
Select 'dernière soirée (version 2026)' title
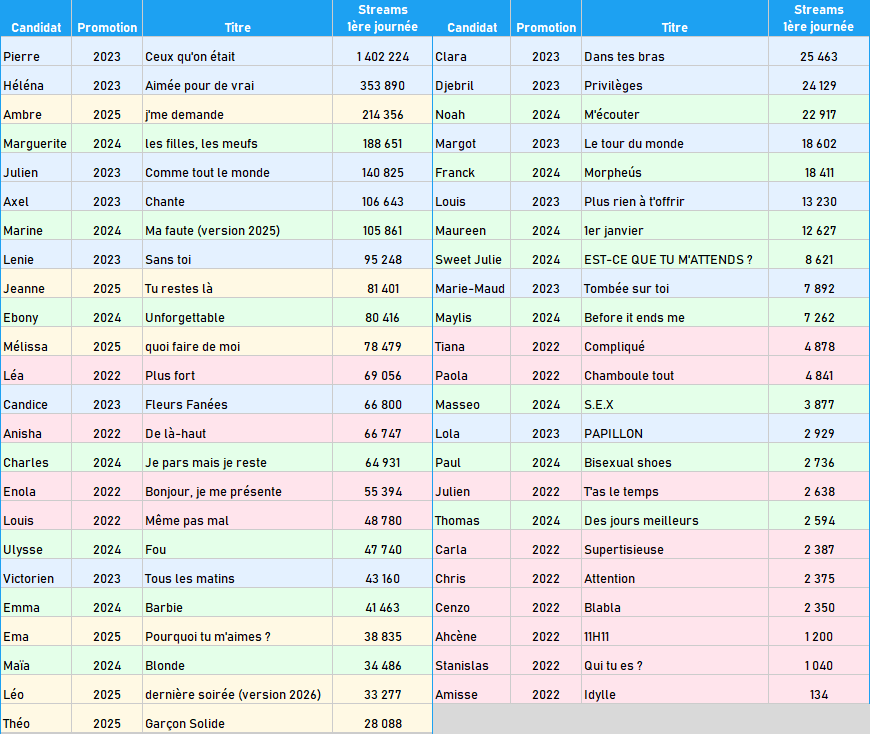pos(237,689)
